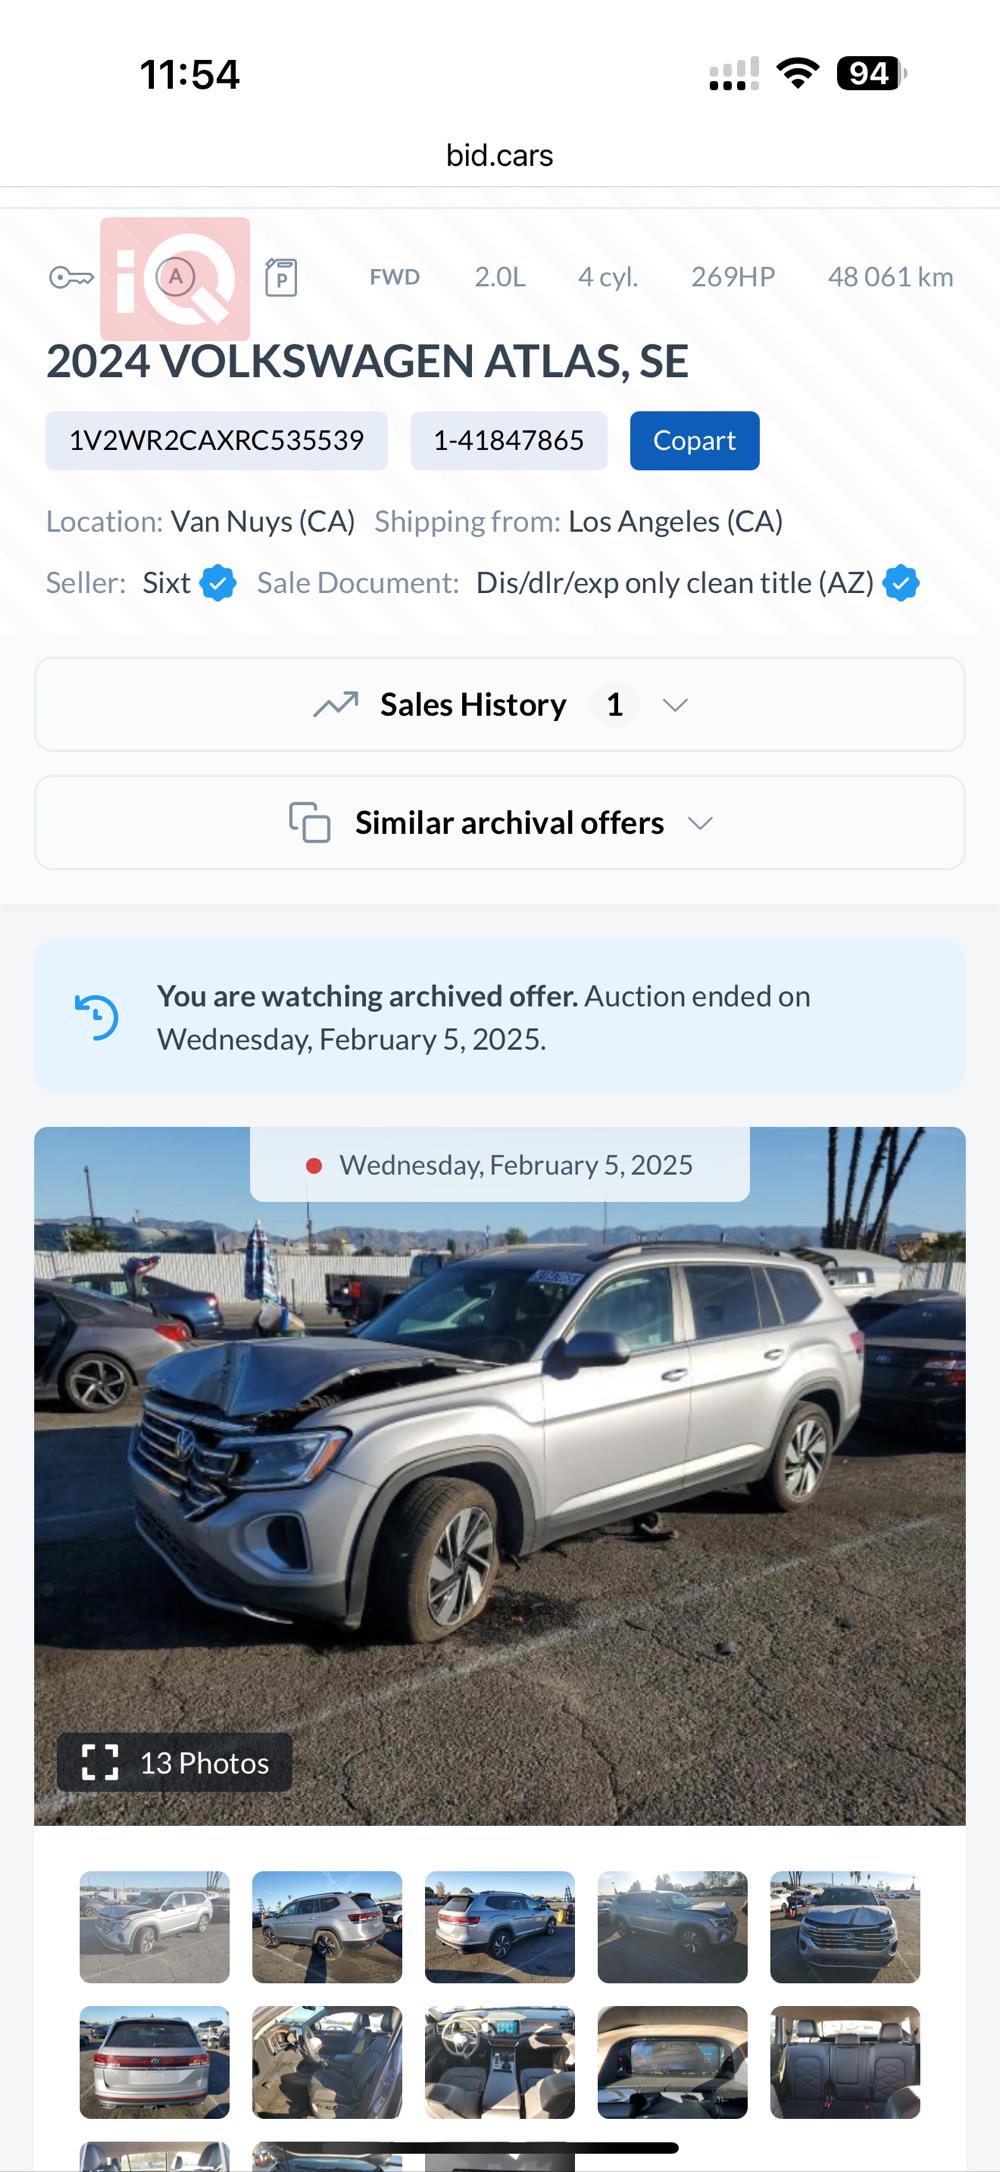Click the Copart auction button
1000x2172 pixels.
click(x=695, y=441)
